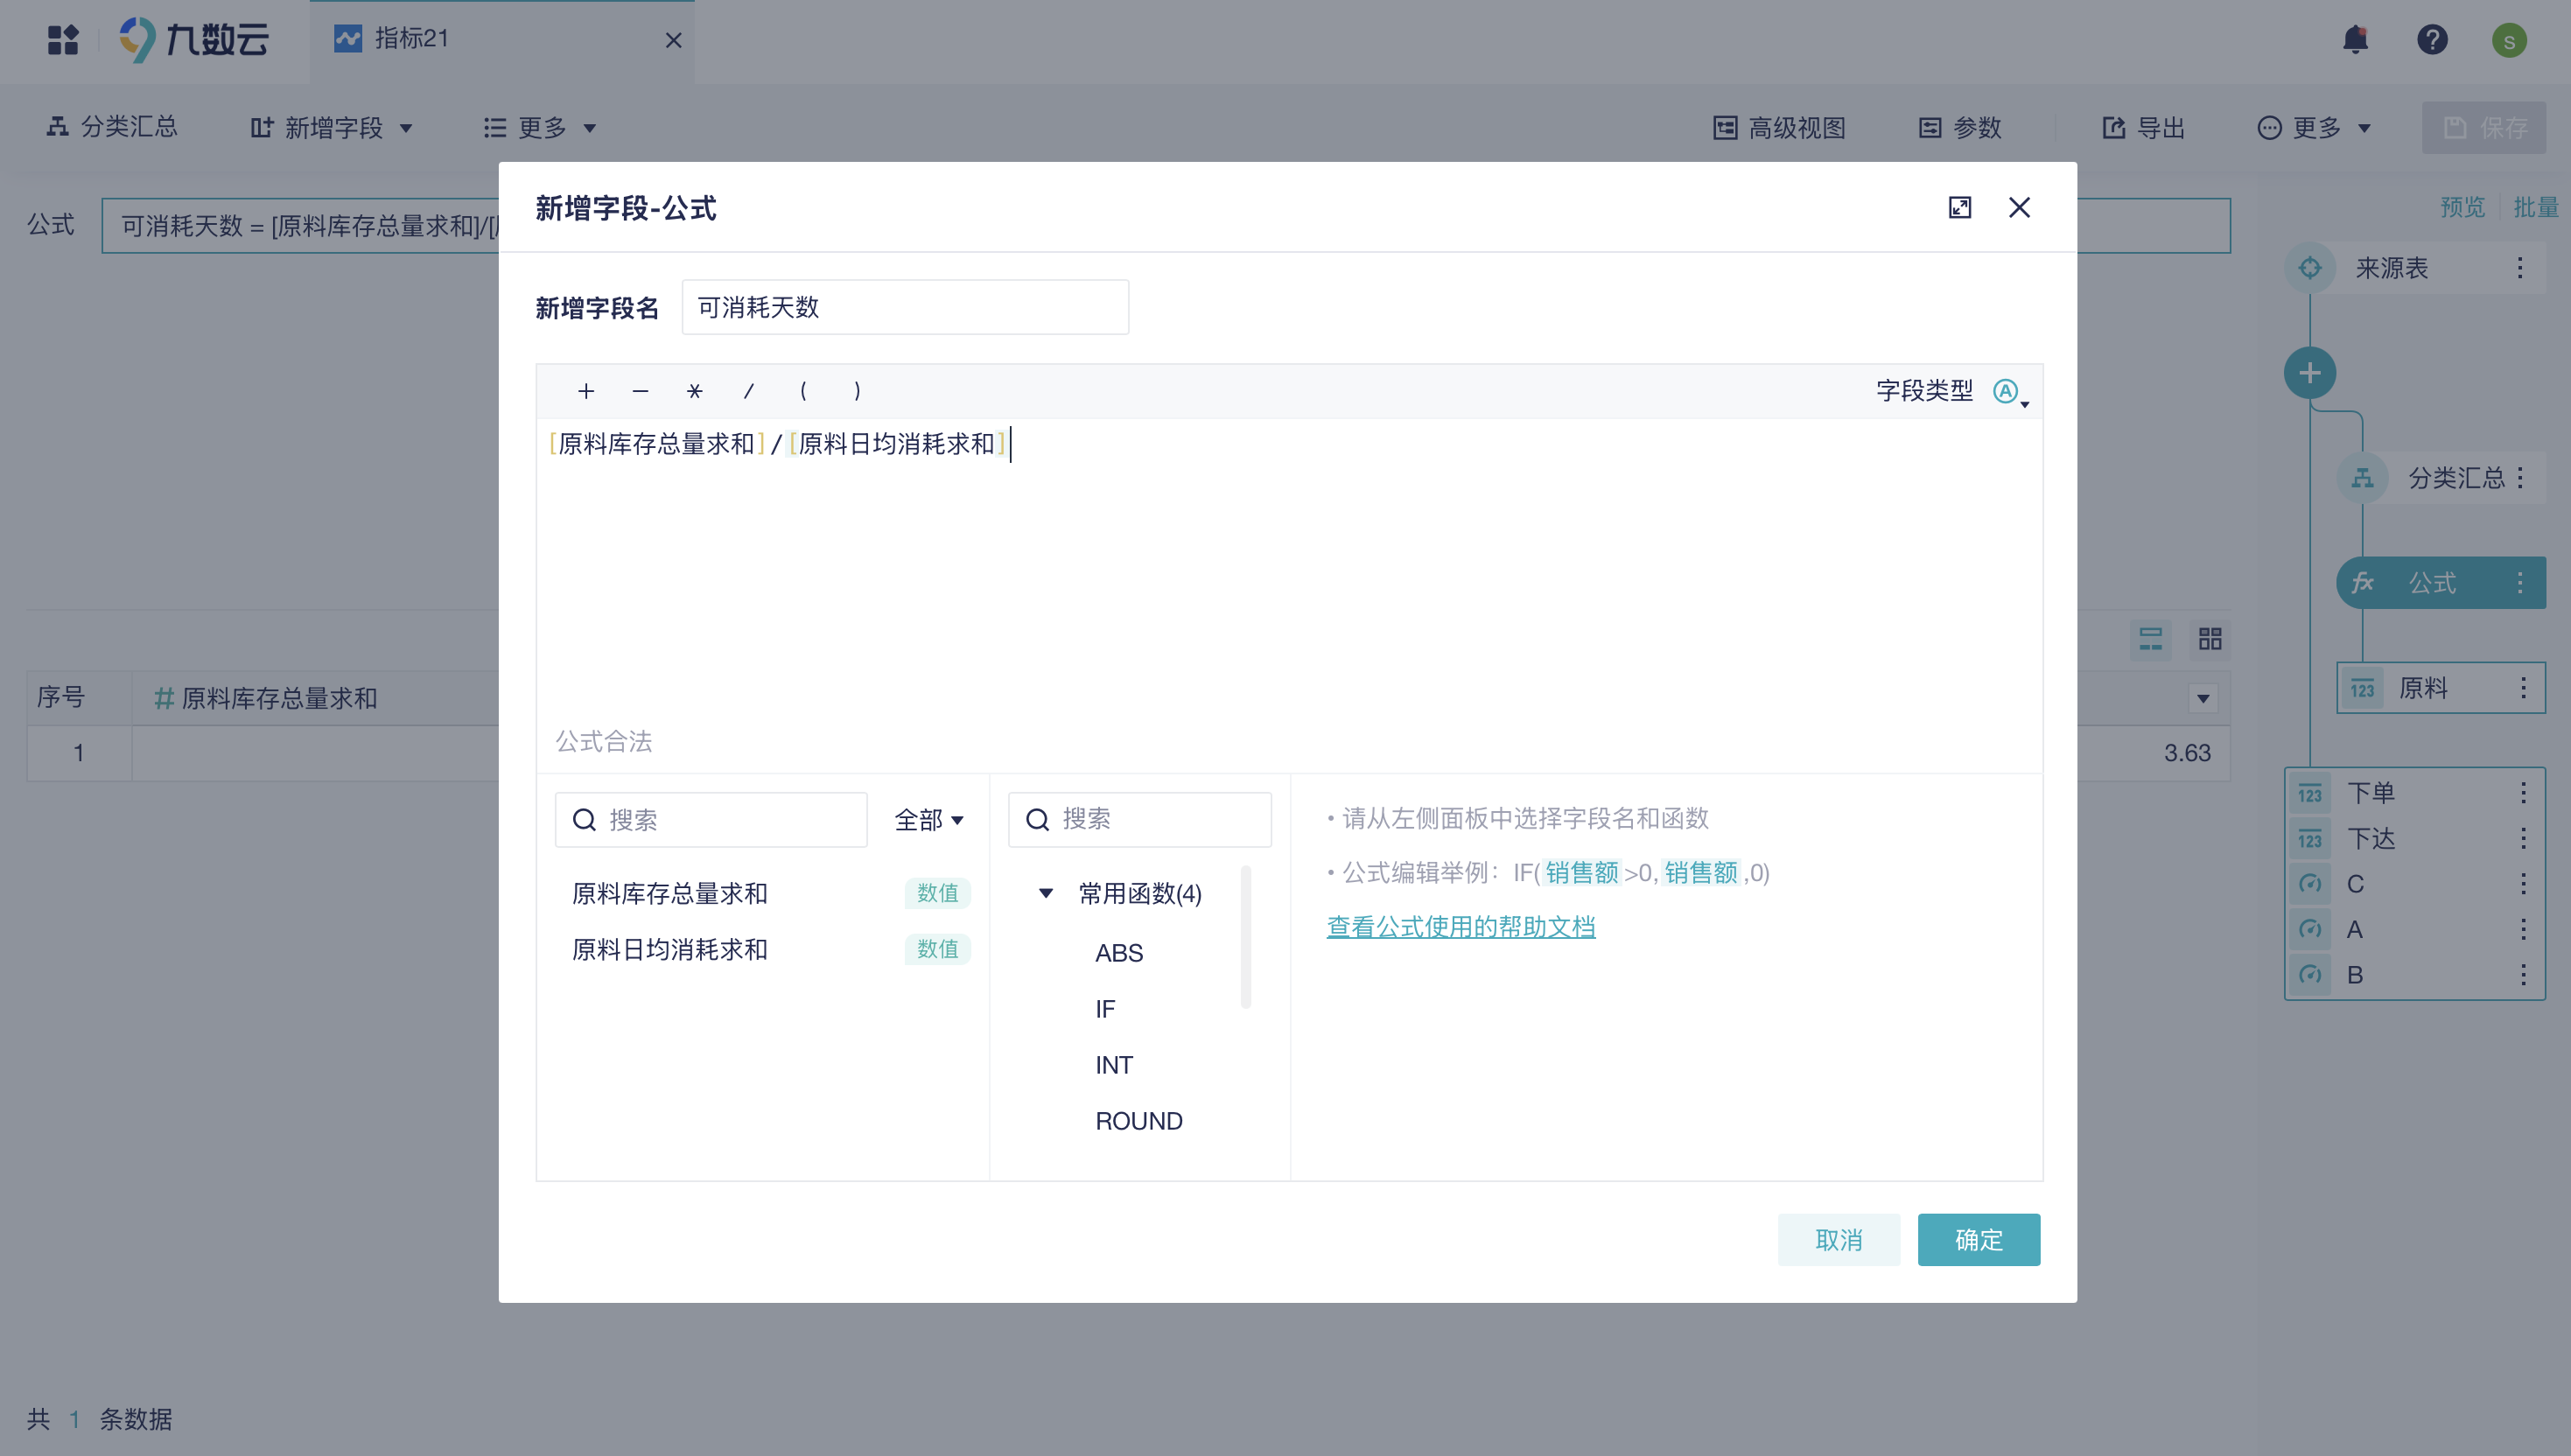Click the plus icon to add a node

pyautogui.click(x=2310, y=372)
